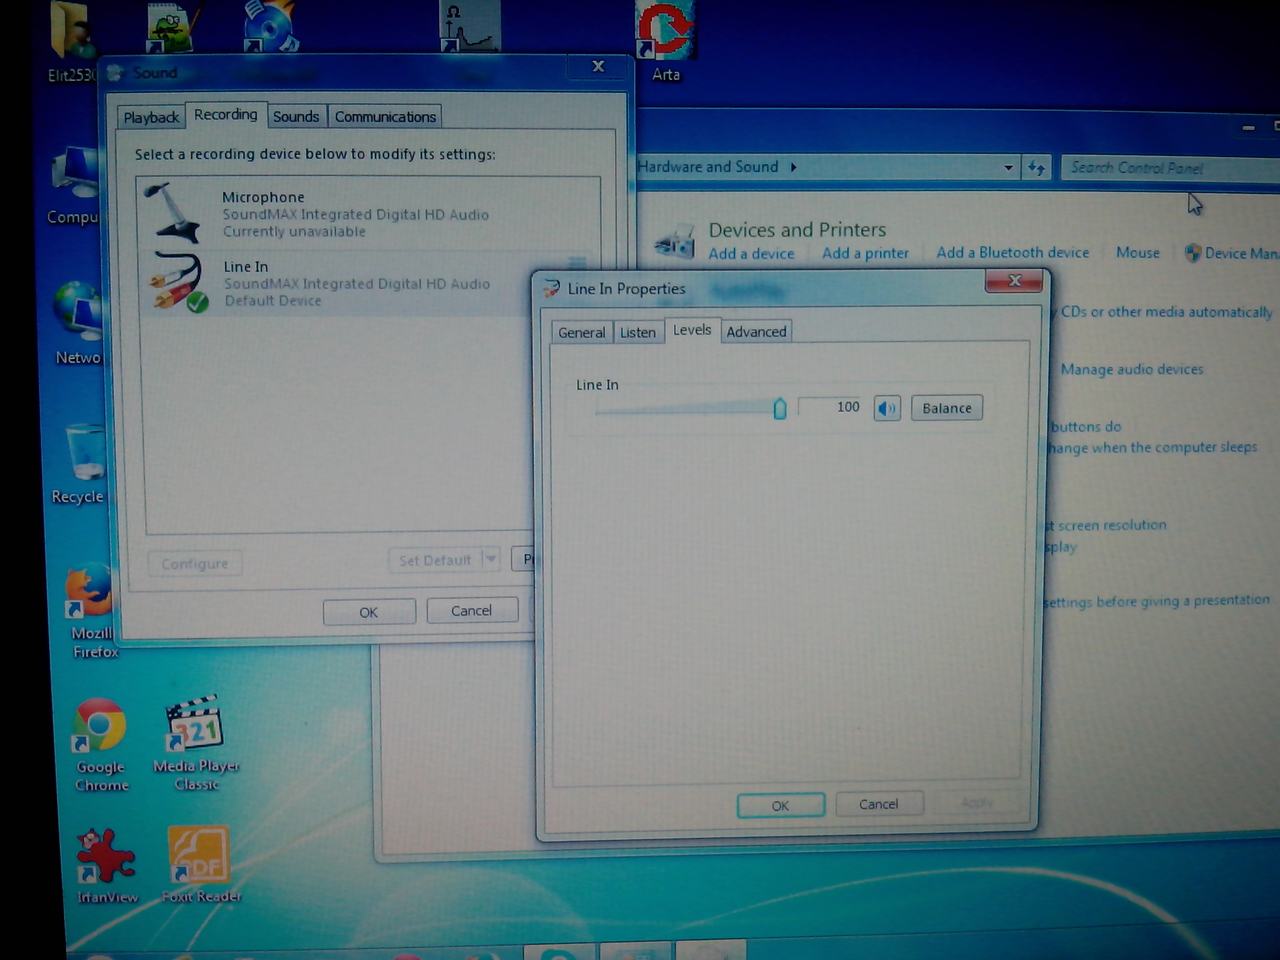Minimize the Control Panel window
This screenshot has width=1280, height=960.
click(1248, 128)
